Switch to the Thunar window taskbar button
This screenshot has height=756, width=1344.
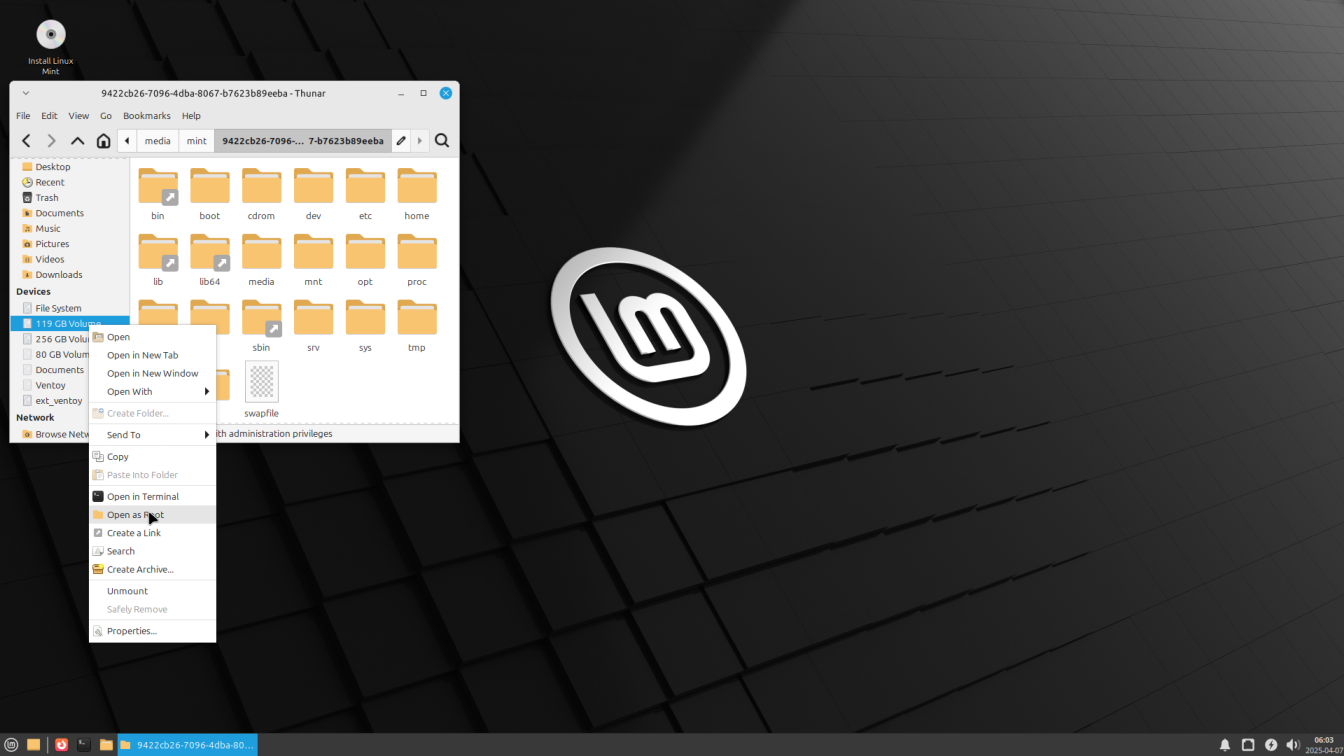point(187,745)
